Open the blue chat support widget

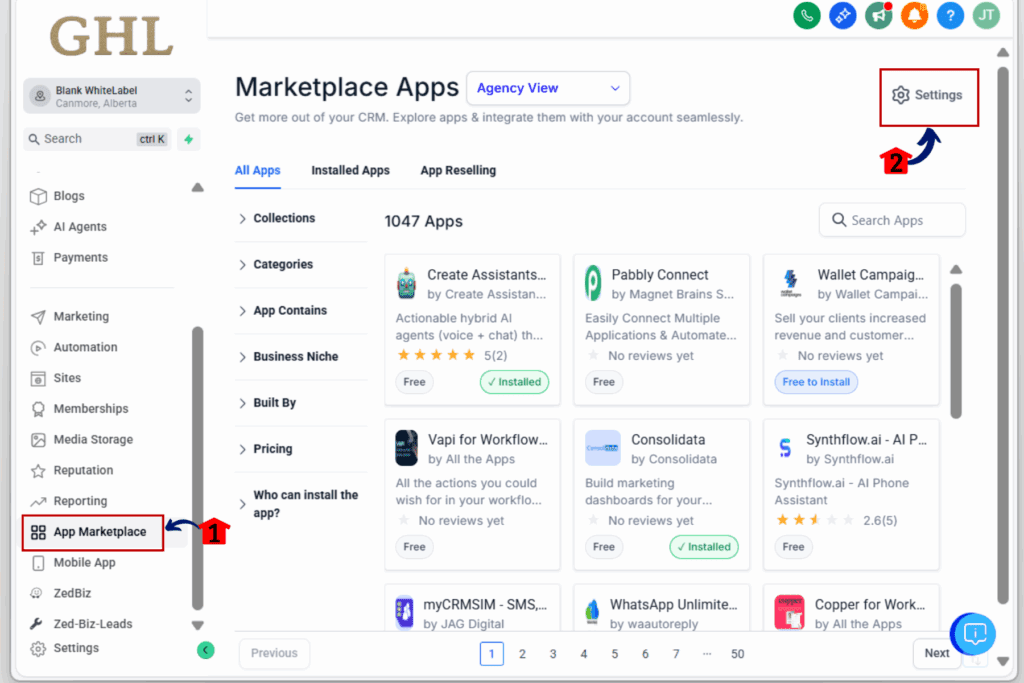pos(973,633)
